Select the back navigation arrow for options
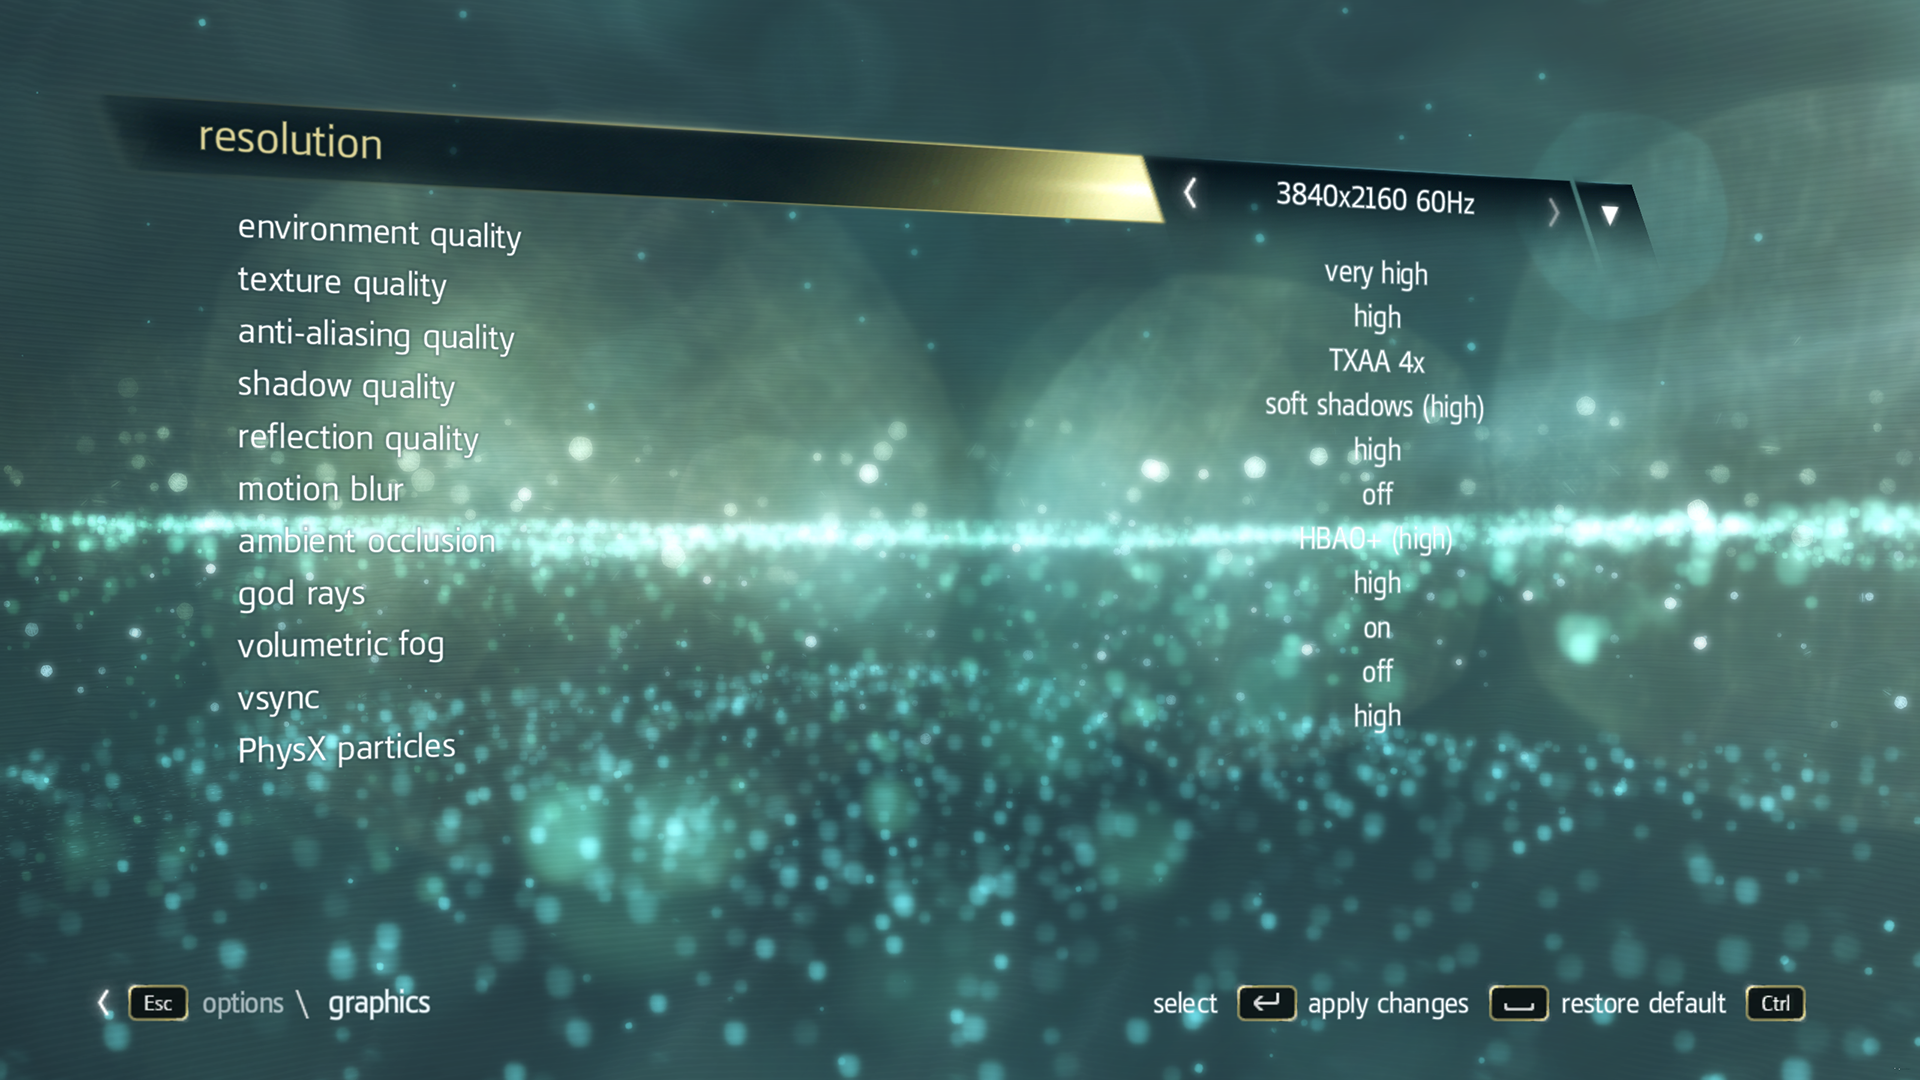1920x1080 pixels. pyautogui.click(x=104, y=1002)
